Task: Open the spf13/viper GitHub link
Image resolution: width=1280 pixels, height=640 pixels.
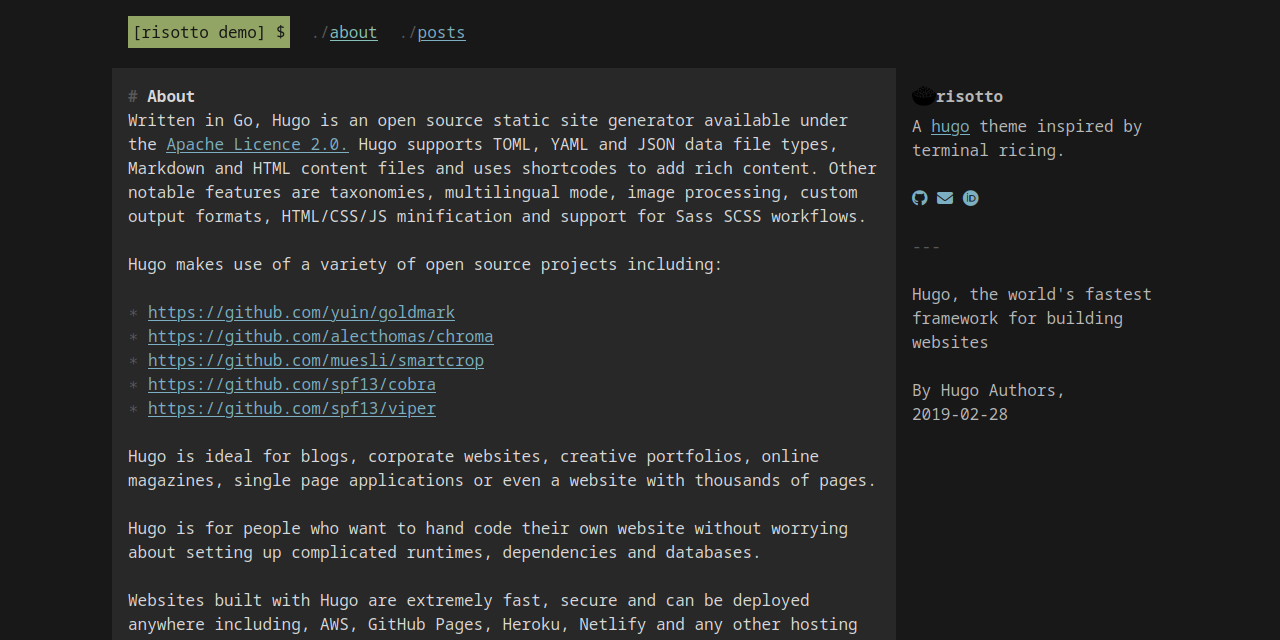Action: click(291, 408)
